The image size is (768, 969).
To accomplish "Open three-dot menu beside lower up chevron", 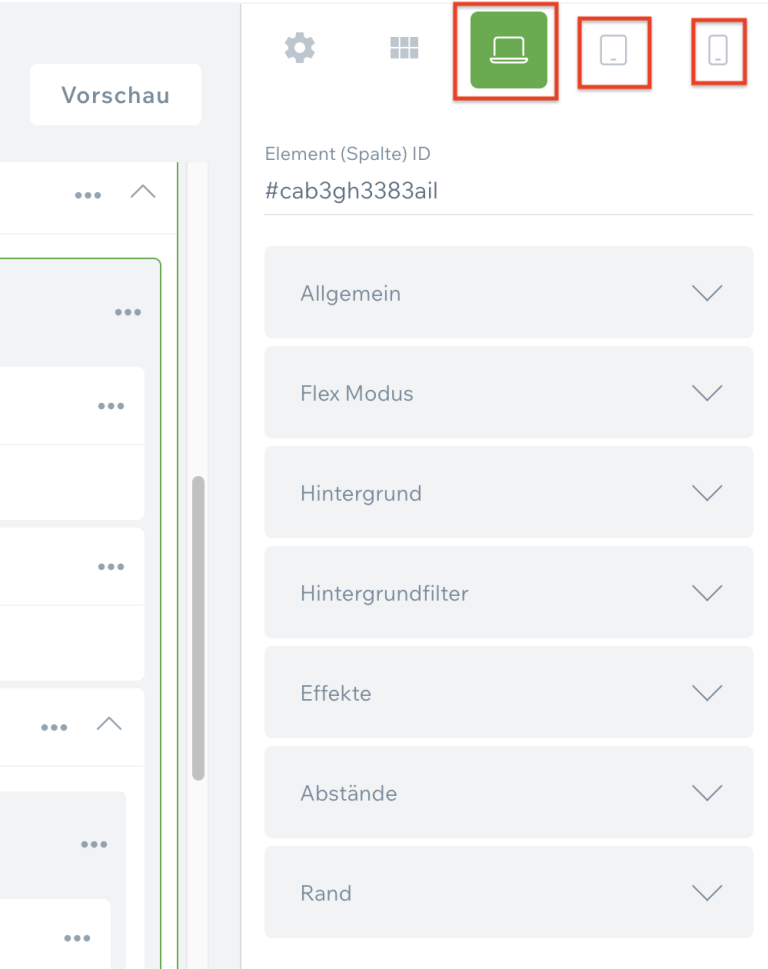I will click(x=54, y=727).
